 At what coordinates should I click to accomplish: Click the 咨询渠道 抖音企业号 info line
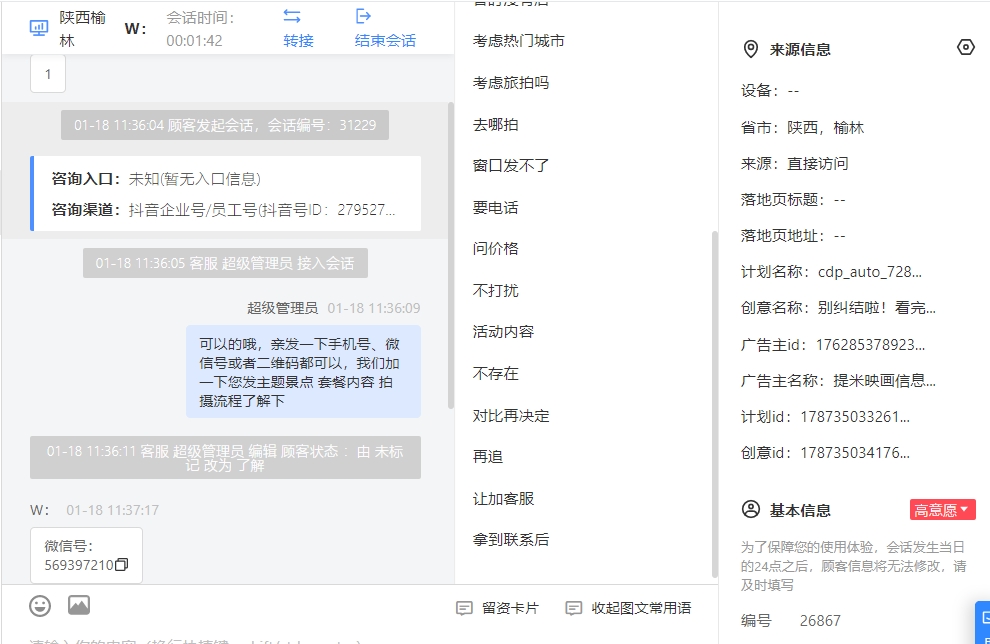click(x=224, y=210)
